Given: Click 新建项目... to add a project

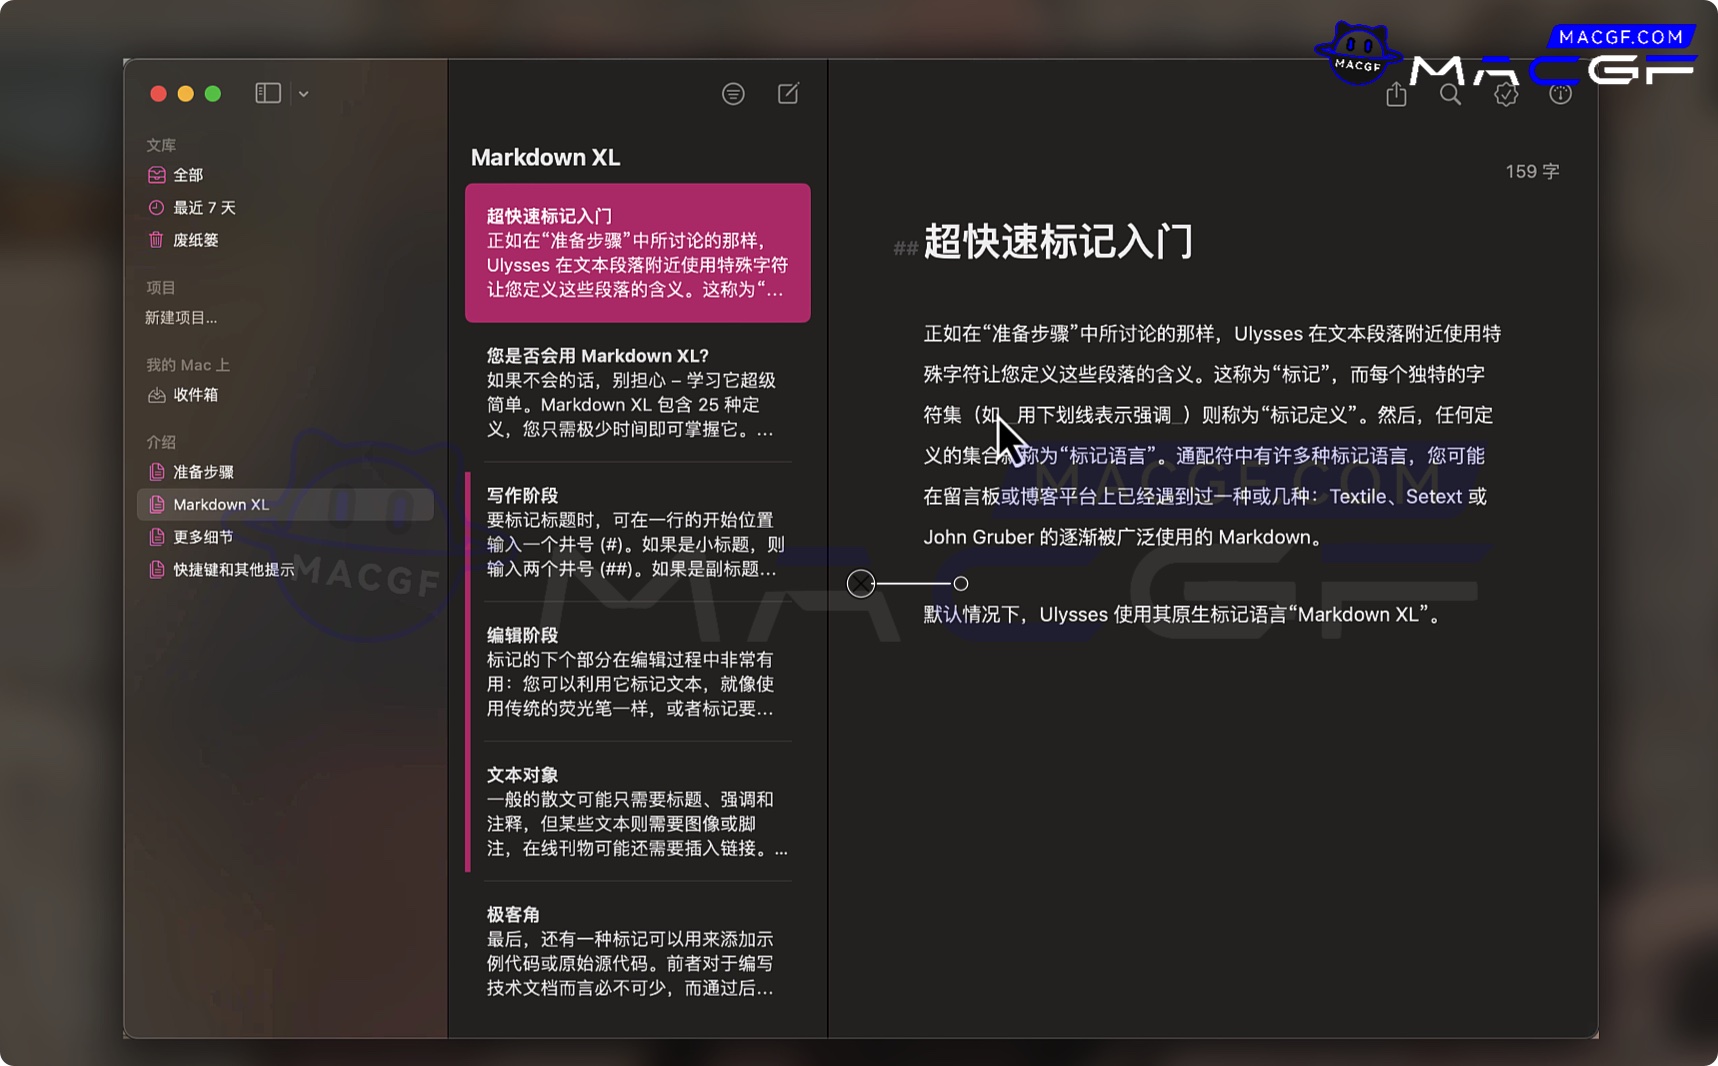Looking at the screenshot, I should 181,318.
